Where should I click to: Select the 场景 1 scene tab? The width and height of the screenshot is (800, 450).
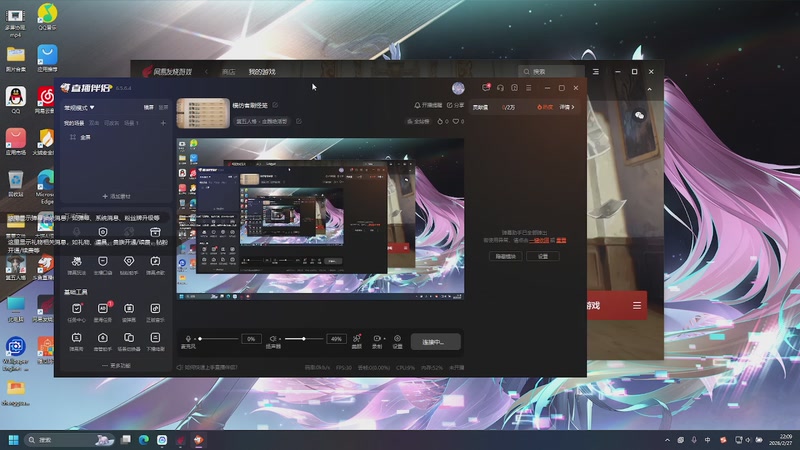(x=131, y=123)
